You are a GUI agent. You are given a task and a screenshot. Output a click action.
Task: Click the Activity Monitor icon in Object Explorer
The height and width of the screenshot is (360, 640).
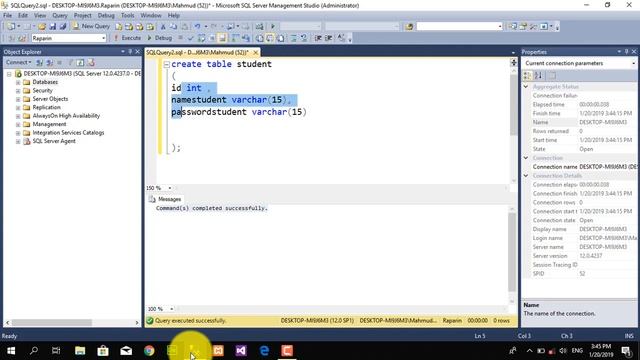91,62
